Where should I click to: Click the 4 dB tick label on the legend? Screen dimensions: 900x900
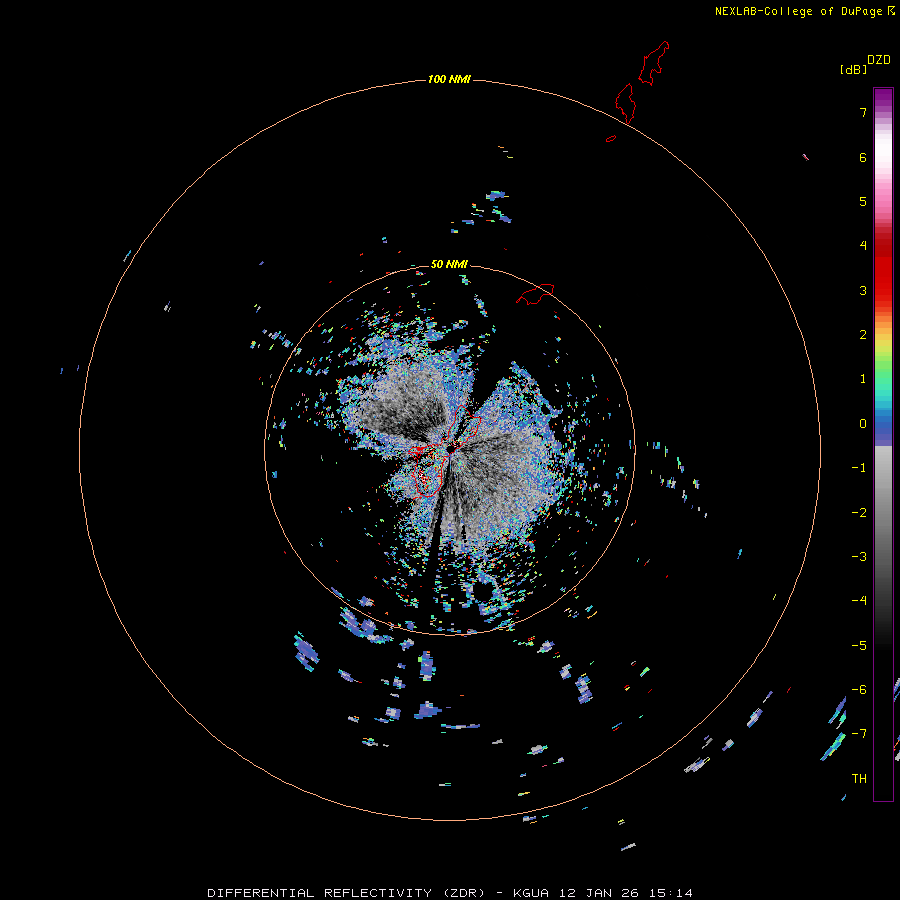point(863,246)
